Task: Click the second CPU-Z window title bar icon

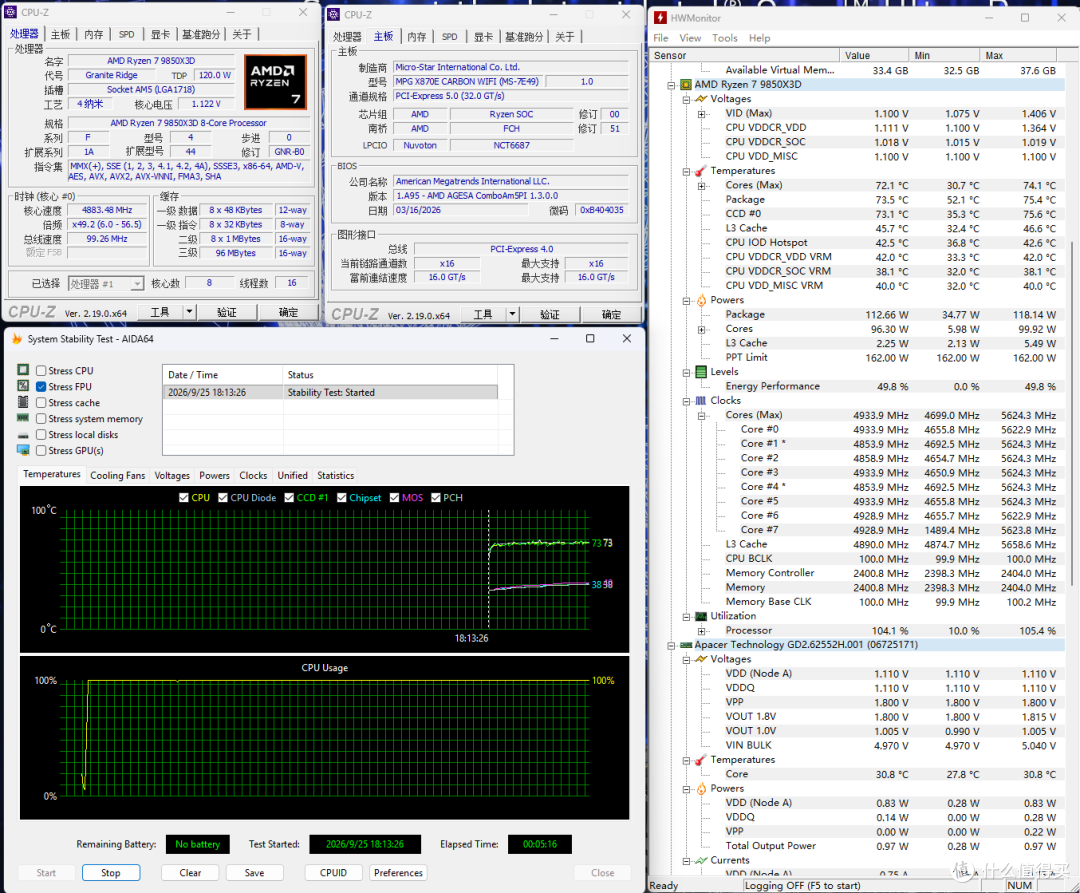Action: [333, 14]
